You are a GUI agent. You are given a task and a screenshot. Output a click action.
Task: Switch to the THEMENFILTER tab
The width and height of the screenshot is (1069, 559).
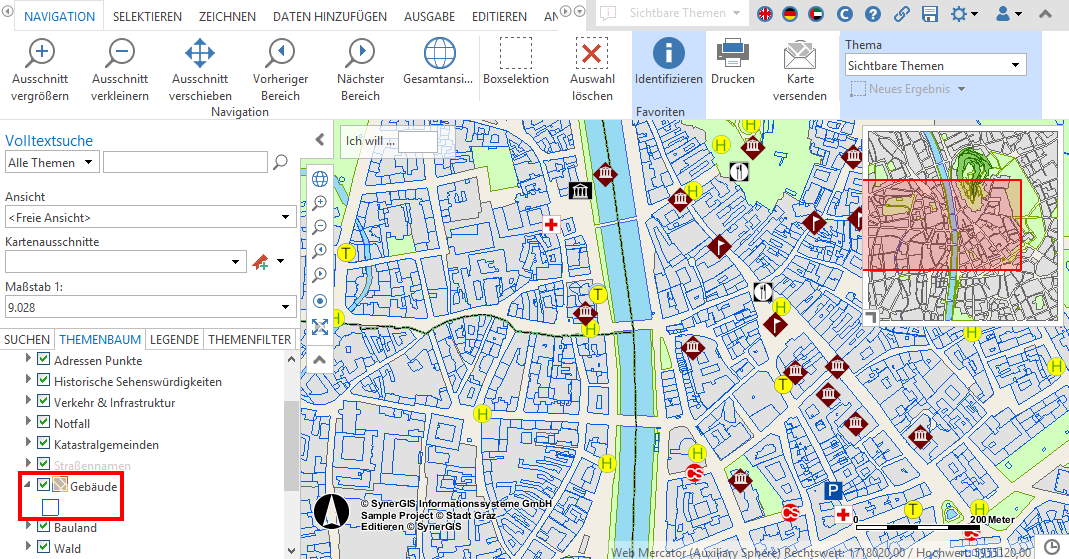pyautogui.click(x=250, y=339)
